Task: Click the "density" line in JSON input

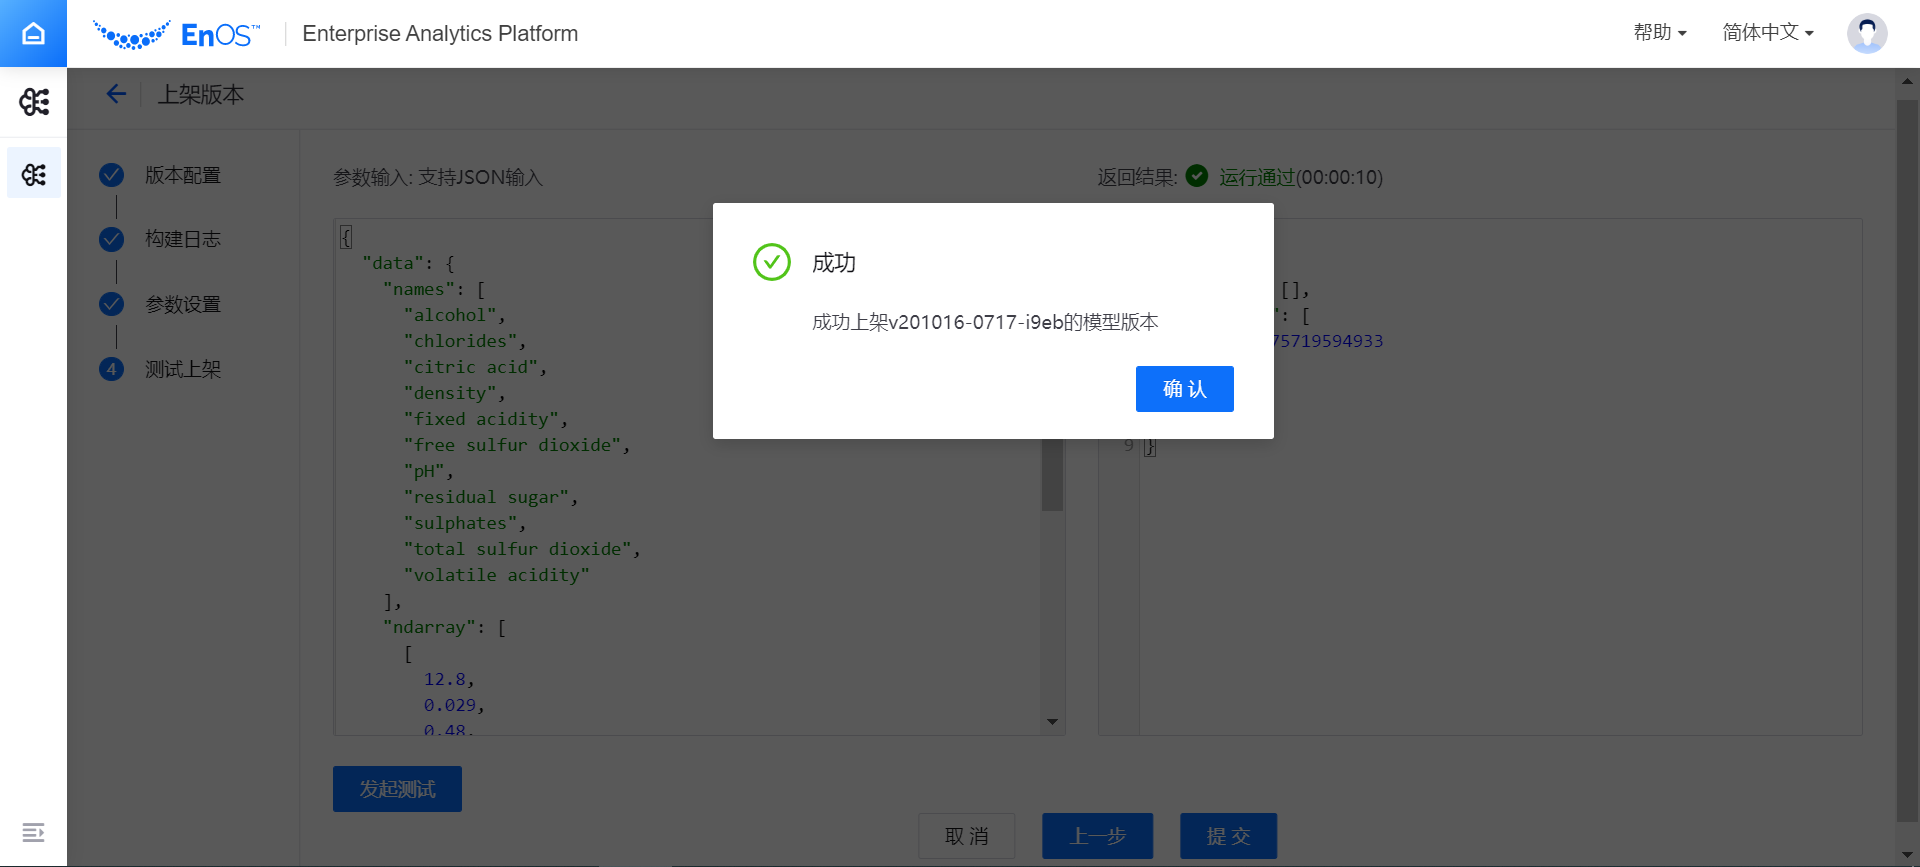Action: 454,393
